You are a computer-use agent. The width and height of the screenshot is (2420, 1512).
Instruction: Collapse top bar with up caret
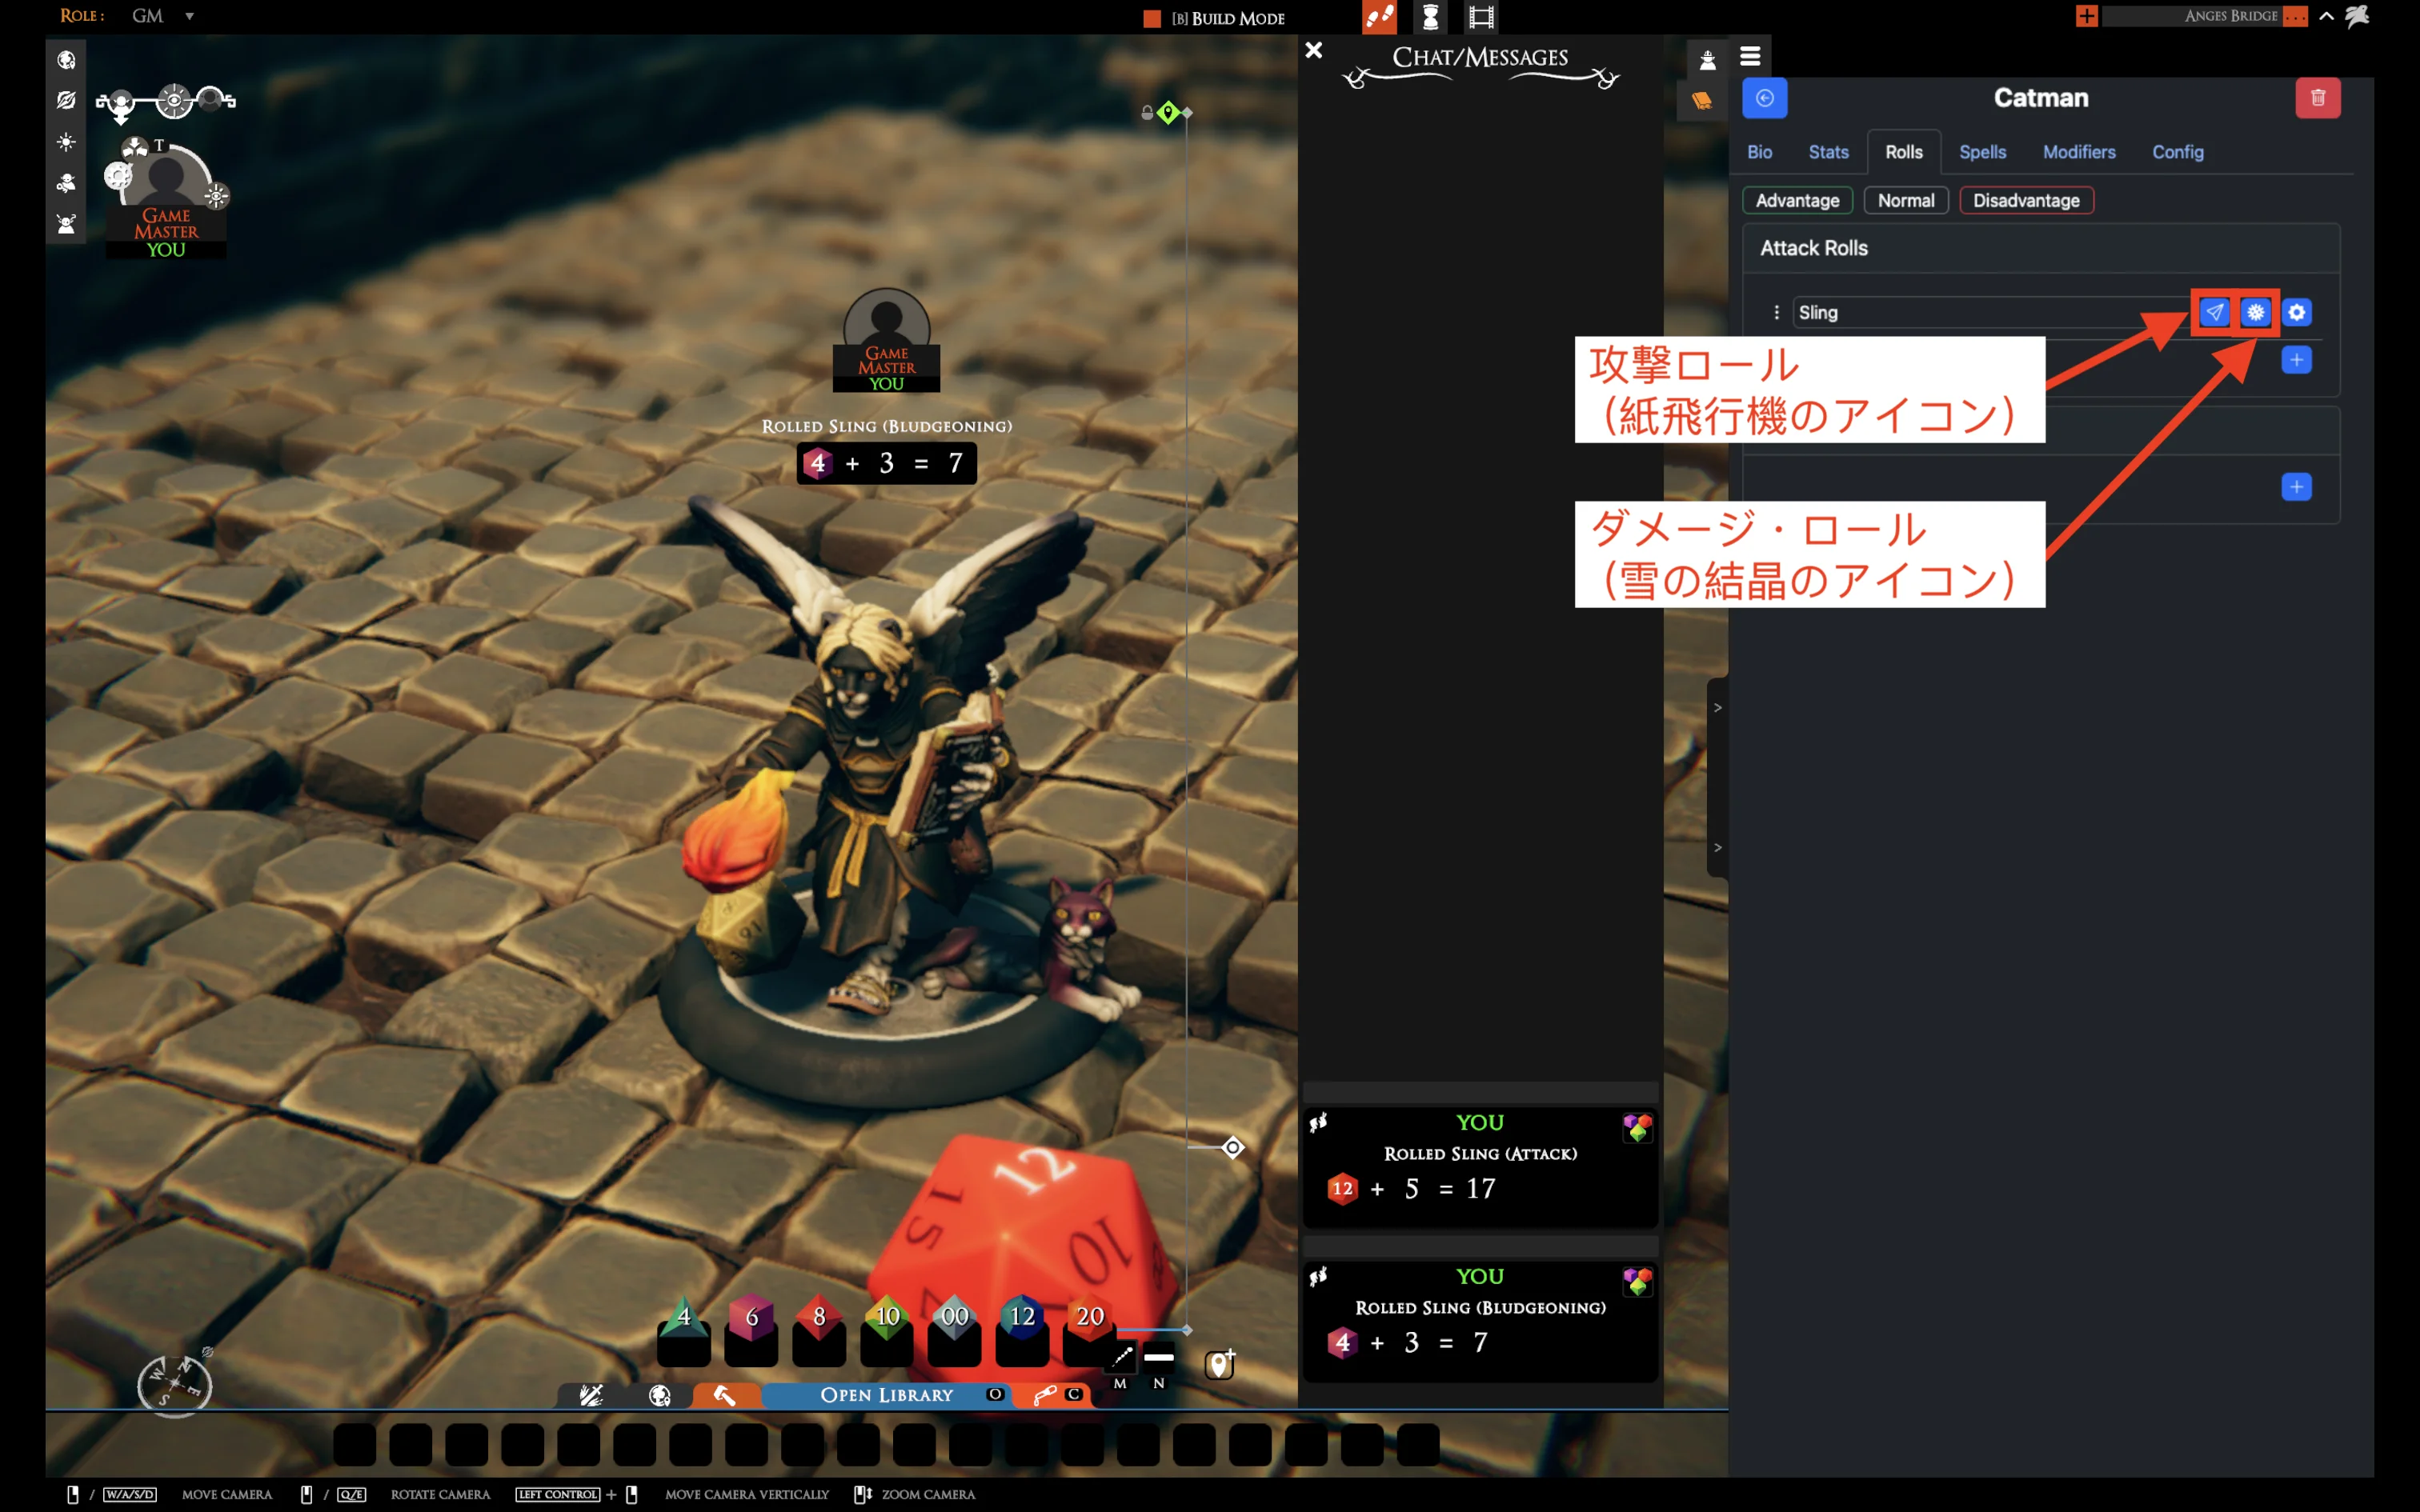click(x=2326, y=16)
